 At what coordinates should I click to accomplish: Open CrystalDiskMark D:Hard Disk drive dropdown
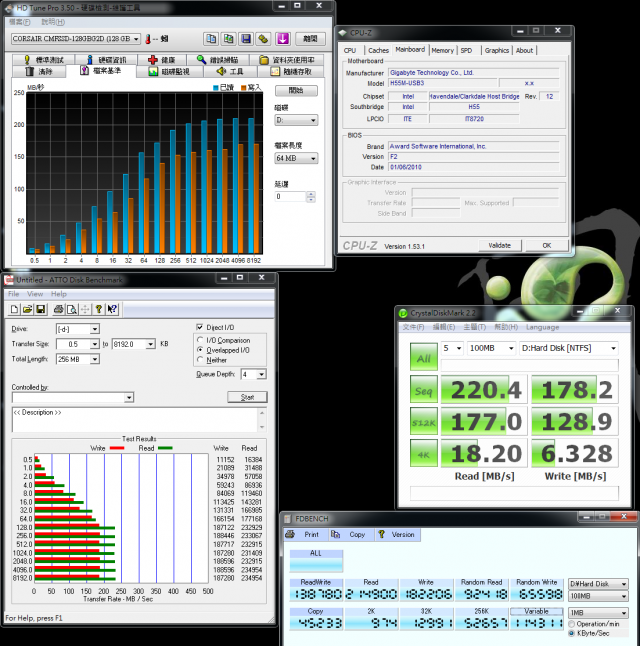(569, 348)
